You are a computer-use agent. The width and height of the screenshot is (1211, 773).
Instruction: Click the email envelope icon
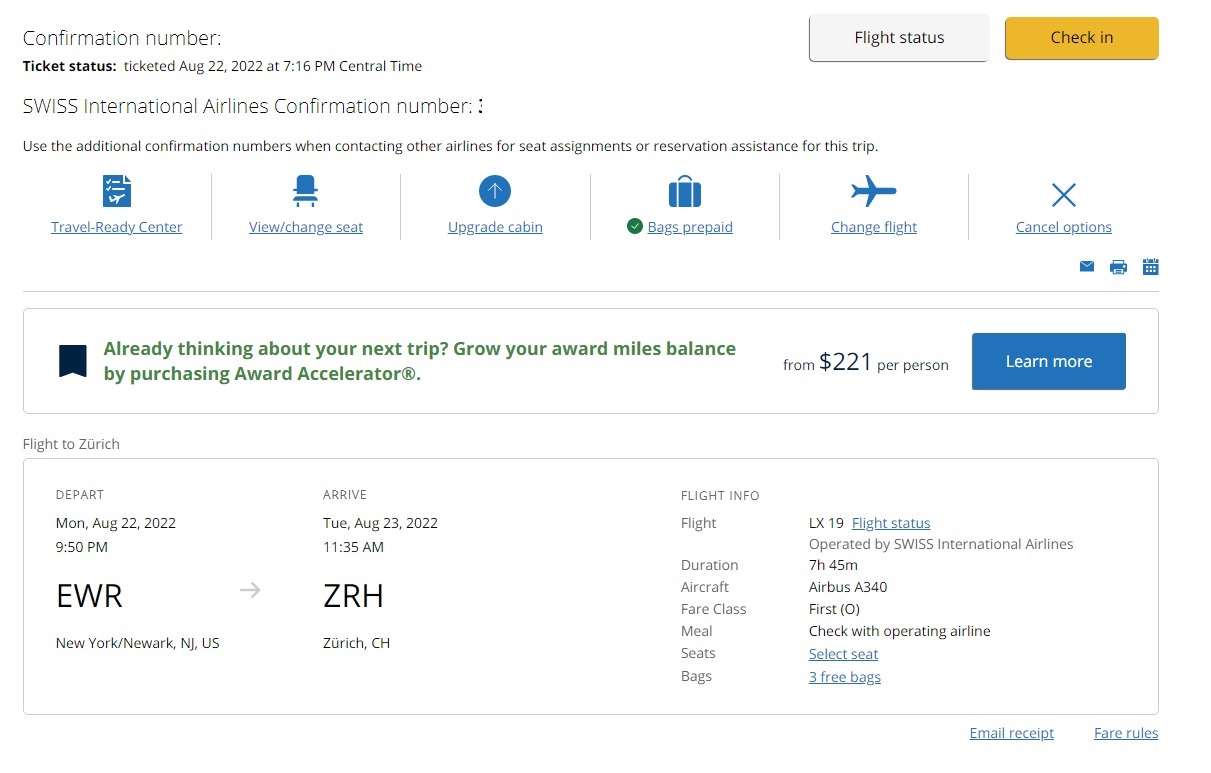coord(1087,266)
